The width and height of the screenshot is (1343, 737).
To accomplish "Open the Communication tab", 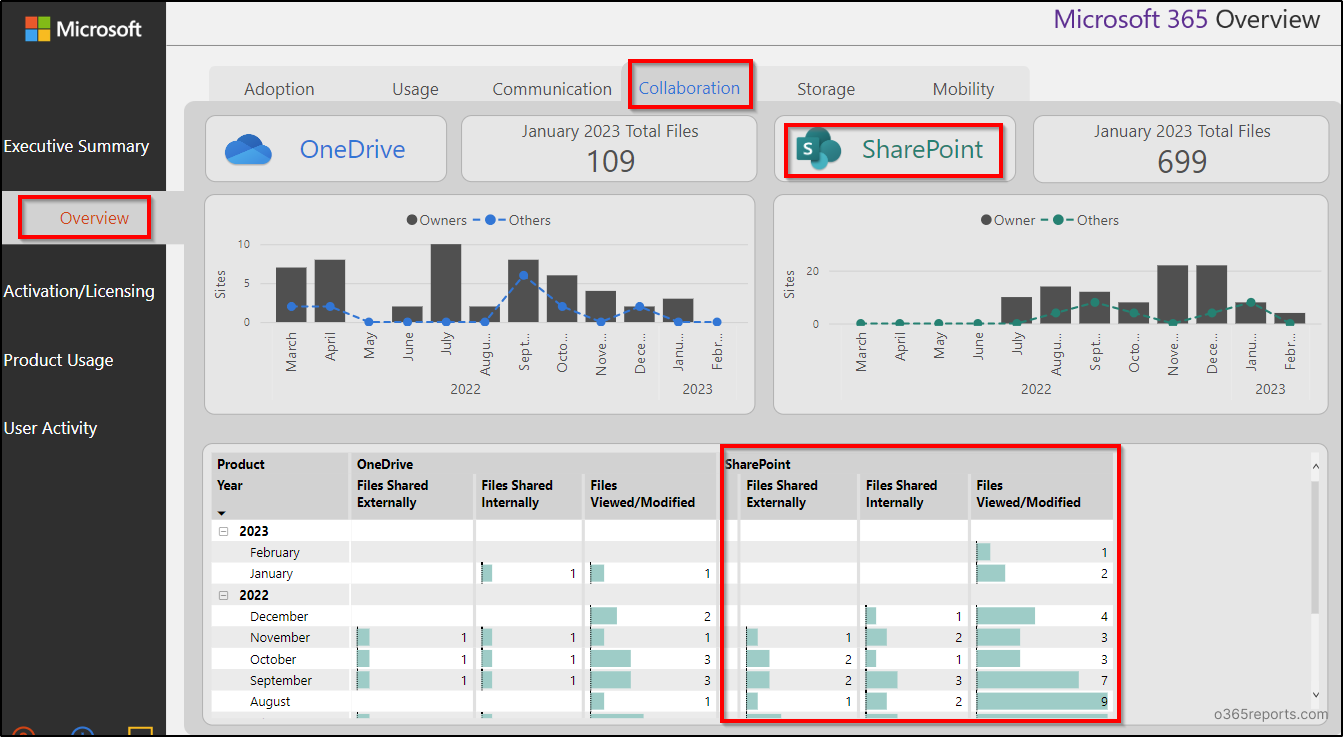I will click(552, 89).
